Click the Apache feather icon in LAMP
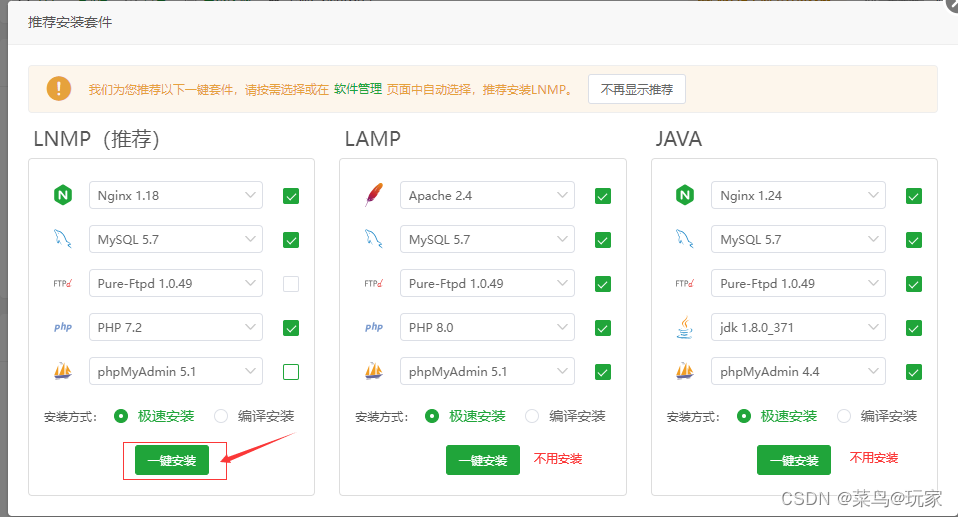Viewport: 958px width, 517px height. [374, 195]
